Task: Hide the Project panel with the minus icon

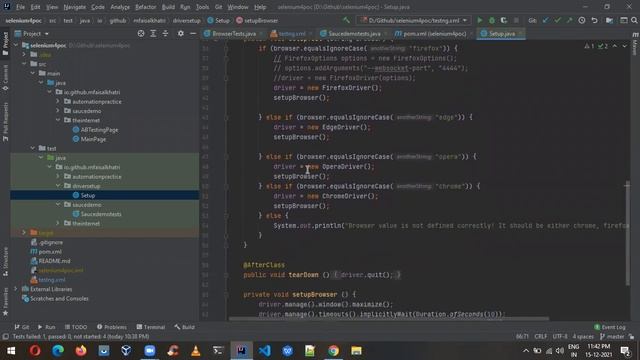Action: tap(193, 33)
